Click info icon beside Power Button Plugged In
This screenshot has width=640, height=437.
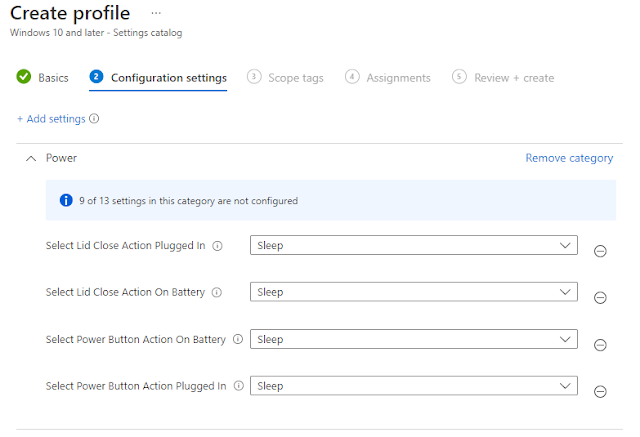point(238,386)
